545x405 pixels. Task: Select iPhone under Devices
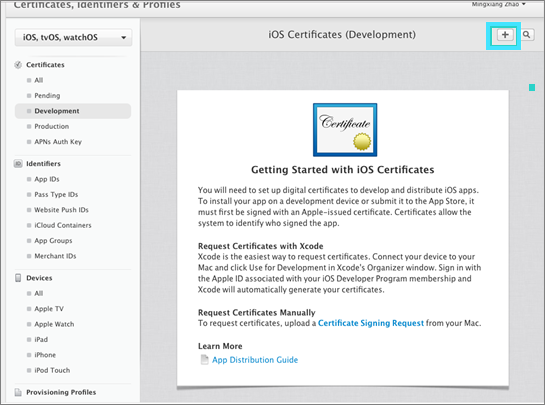pyautogui.click(x=45, y=355)
